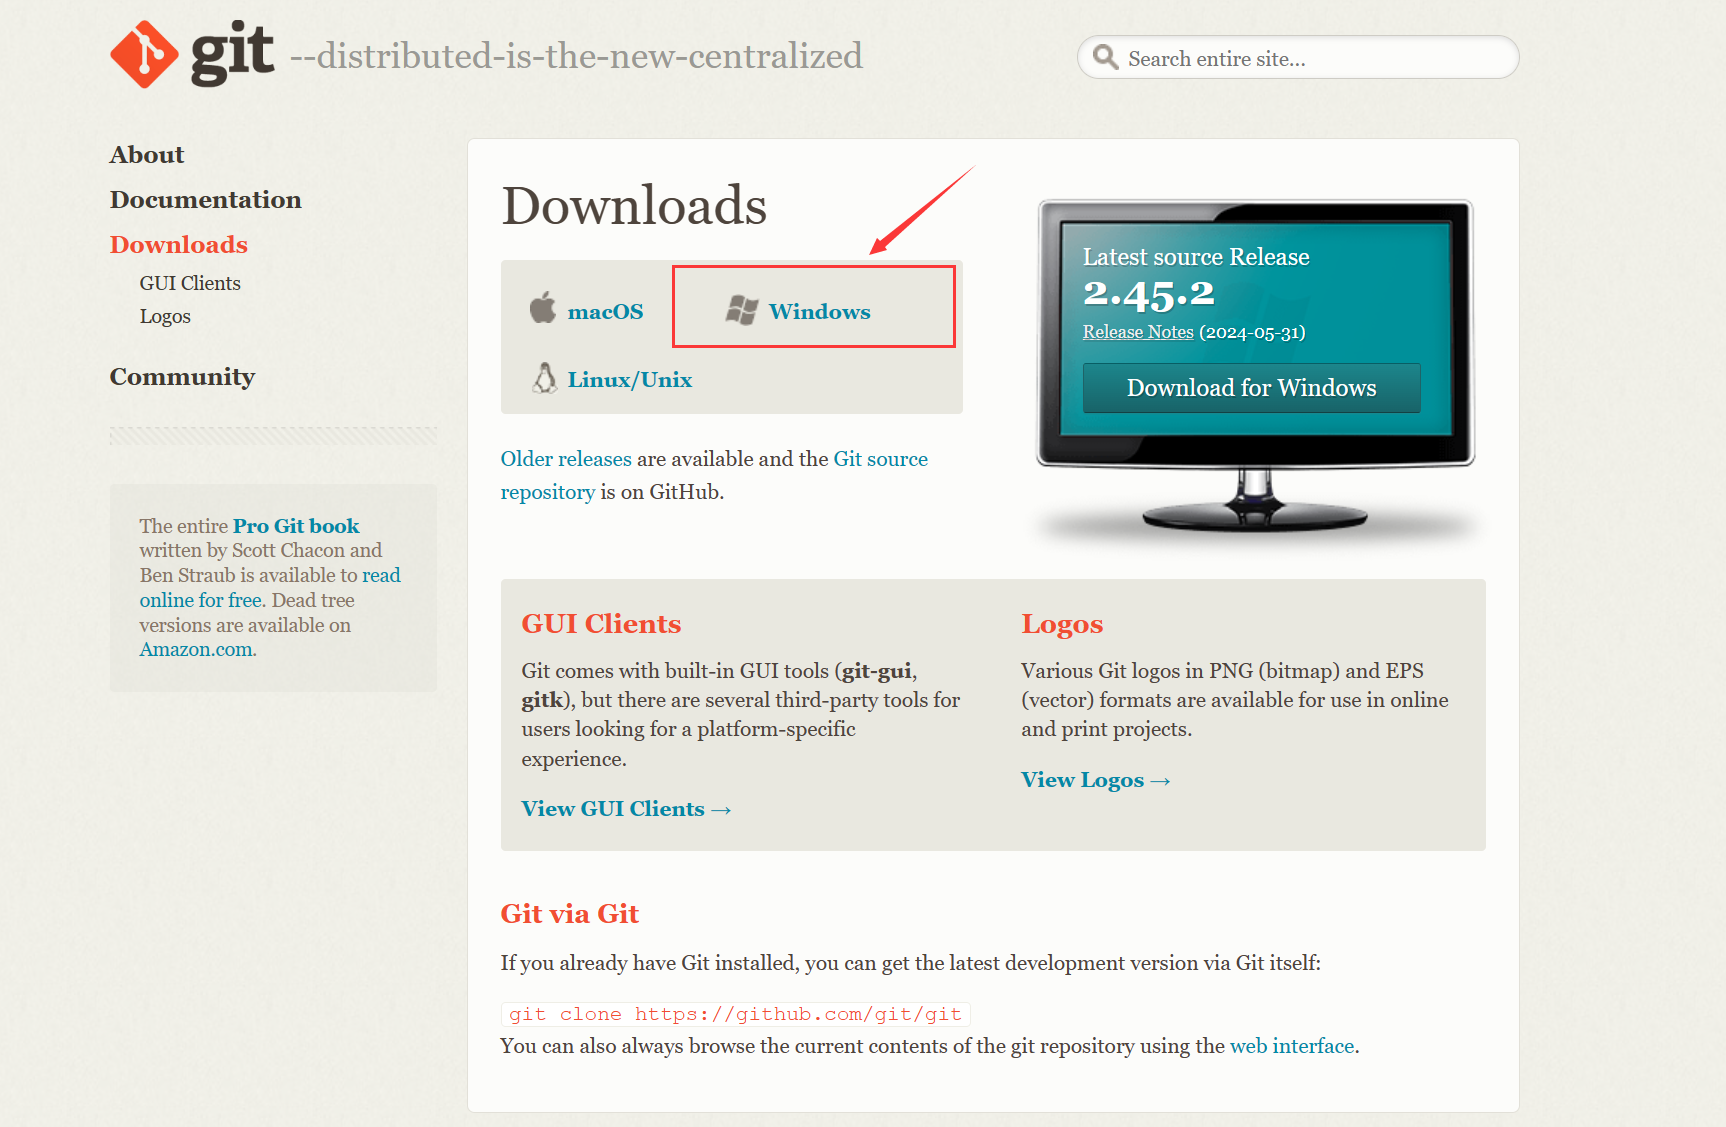Open the Community section
The image size is (1726, 1127).
[182, 377]
